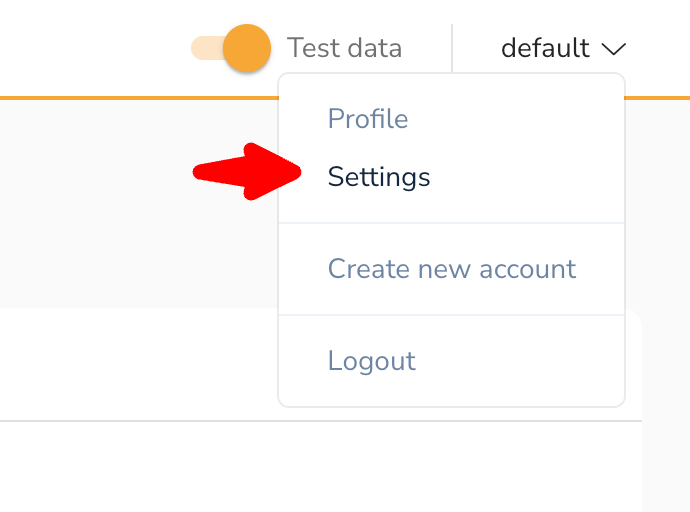Viewport: 690px width, 512px height.
Task: Toggle the Test data switch
Action: click(x=231, y=48)
